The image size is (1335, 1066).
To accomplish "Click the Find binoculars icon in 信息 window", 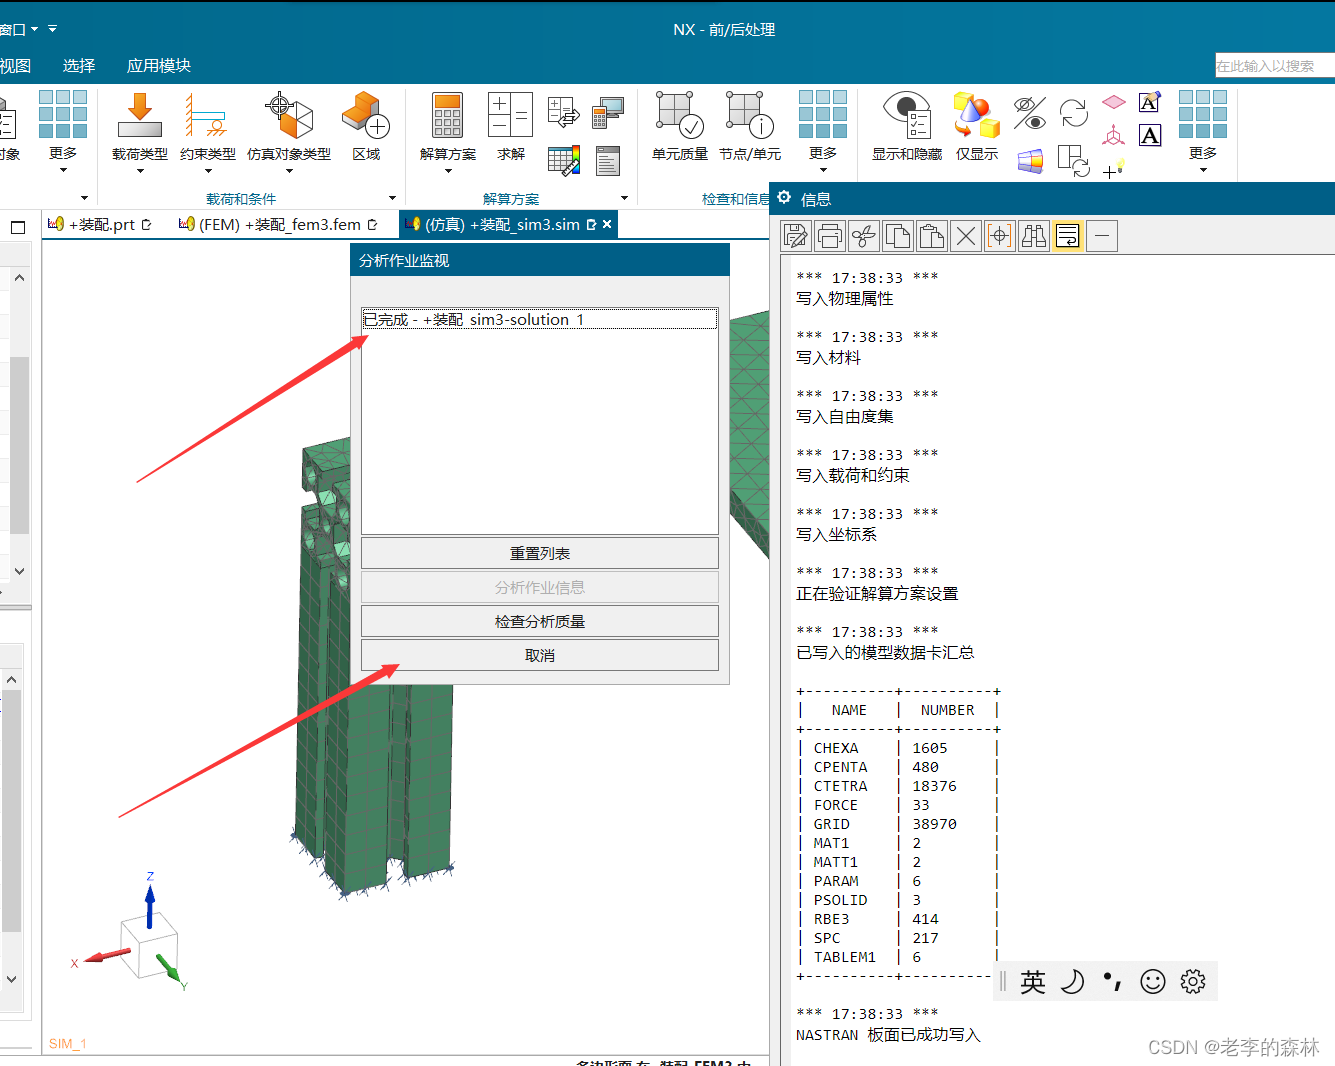I will pos(1034,236).
